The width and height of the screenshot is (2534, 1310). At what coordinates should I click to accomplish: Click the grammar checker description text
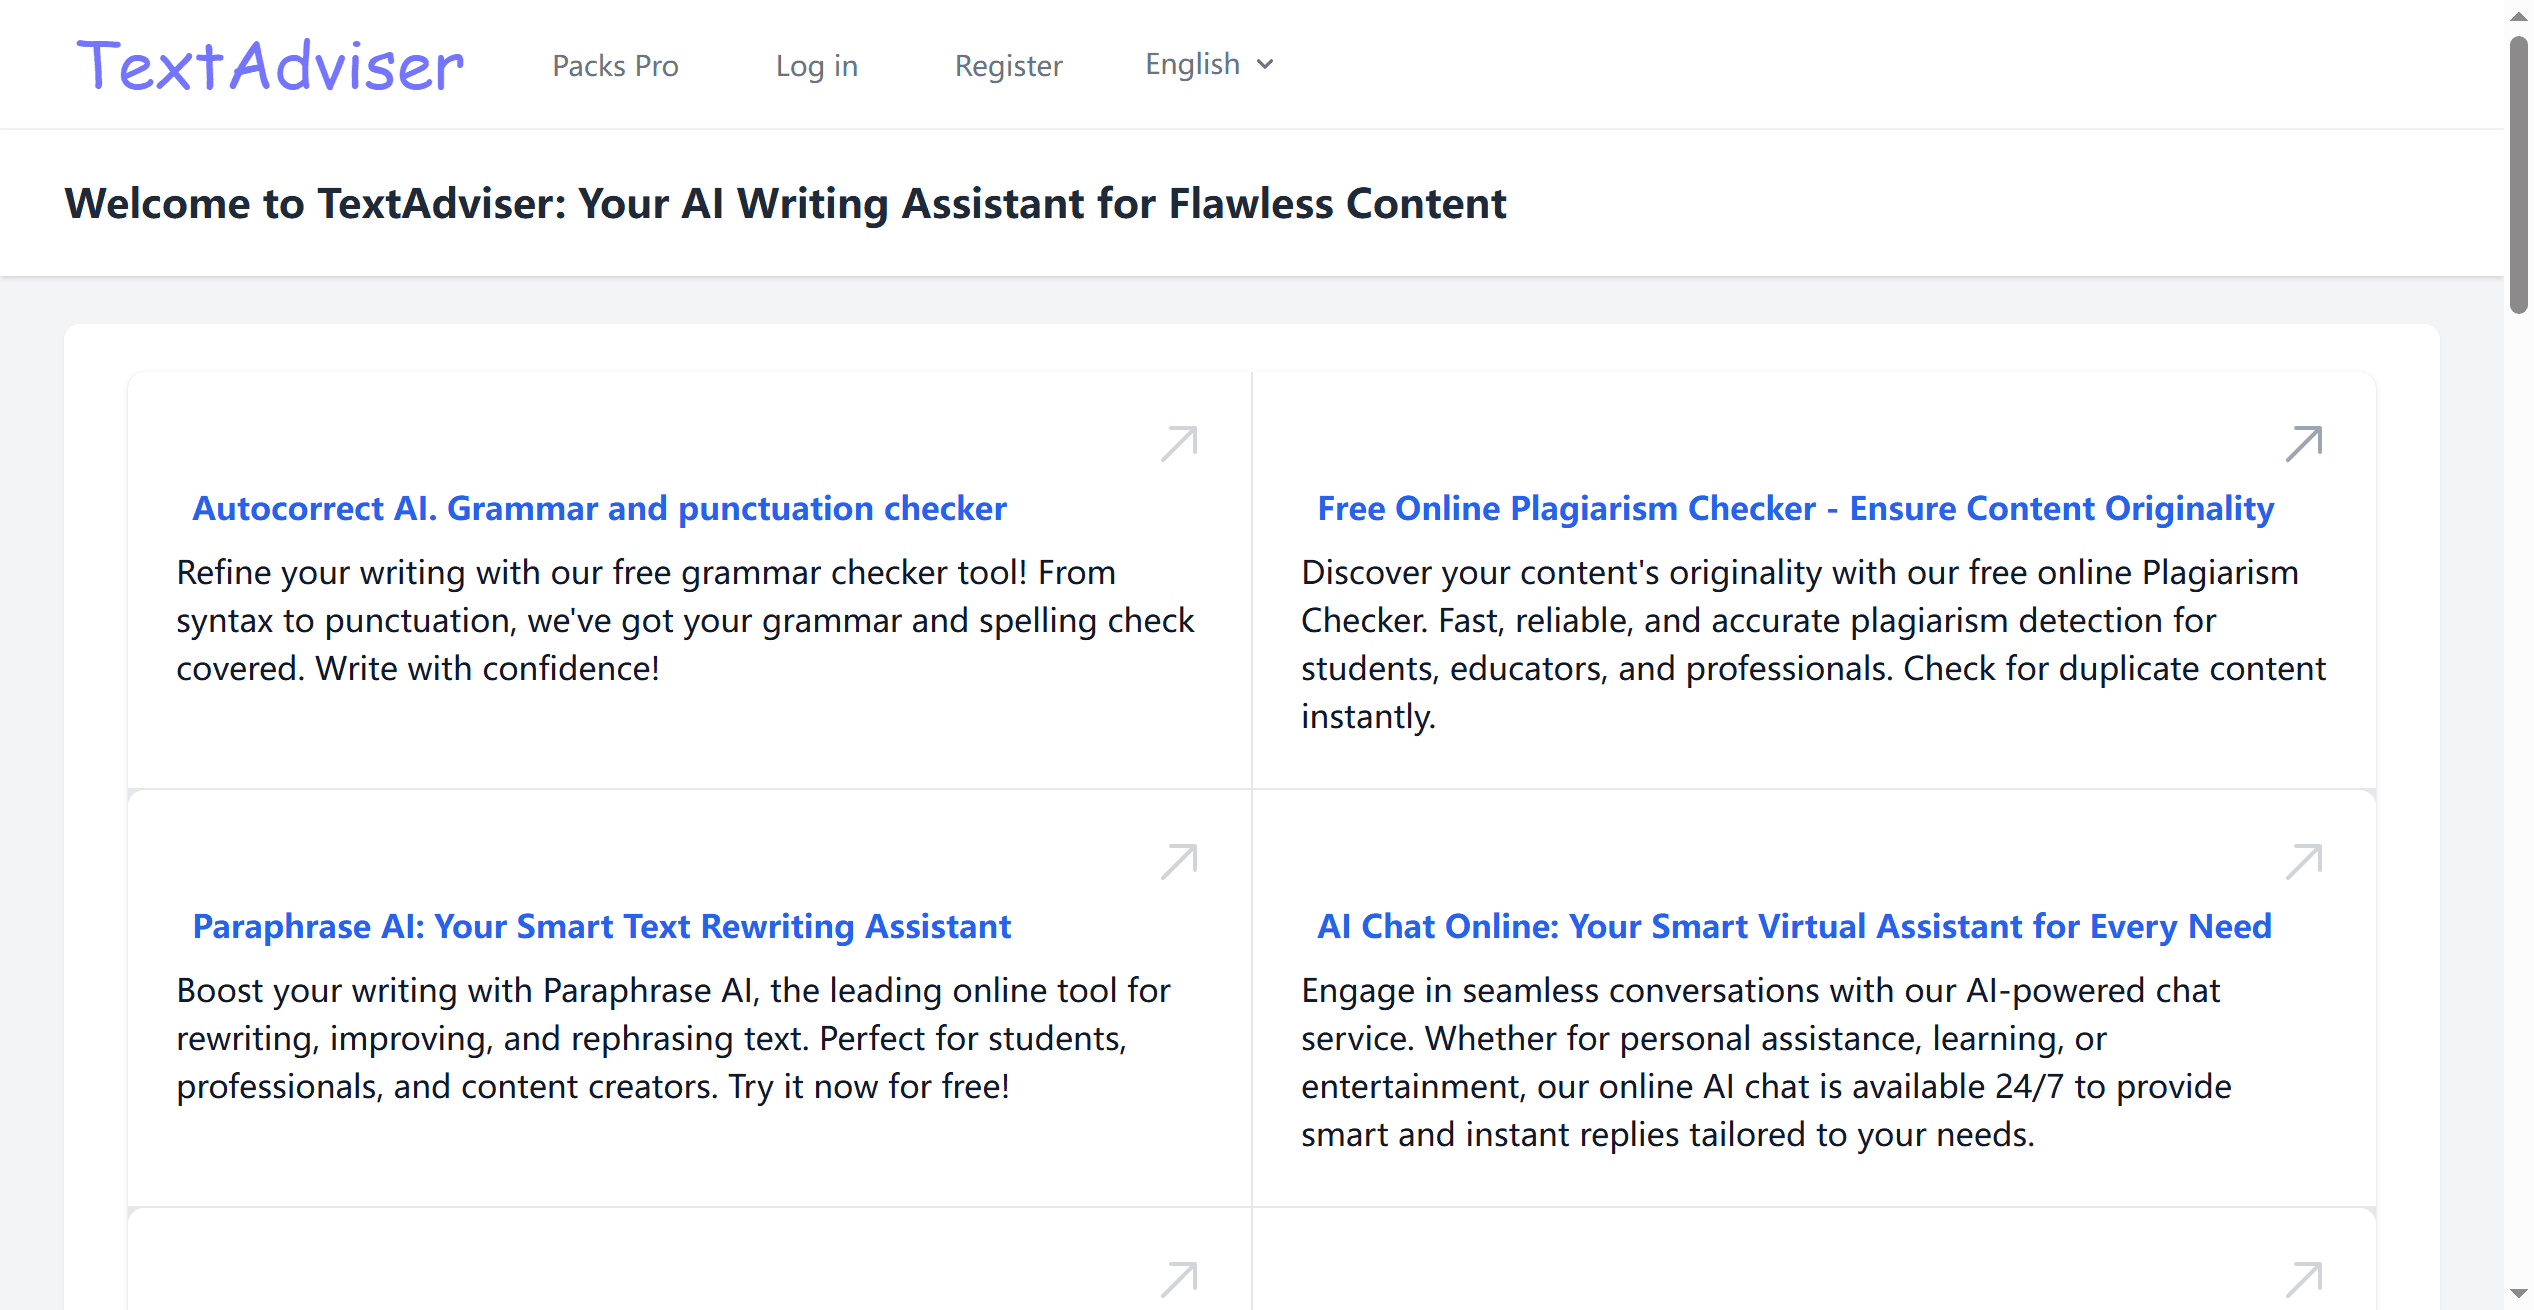click(x=685, y=621)
